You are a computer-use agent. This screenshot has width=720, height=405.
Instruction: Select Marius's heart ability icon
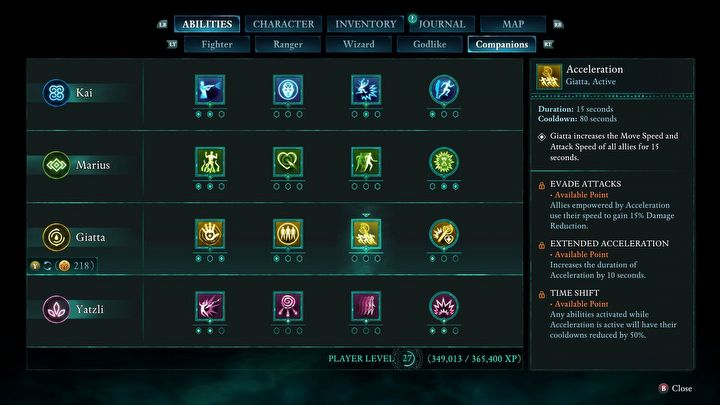tap(288, 162)
